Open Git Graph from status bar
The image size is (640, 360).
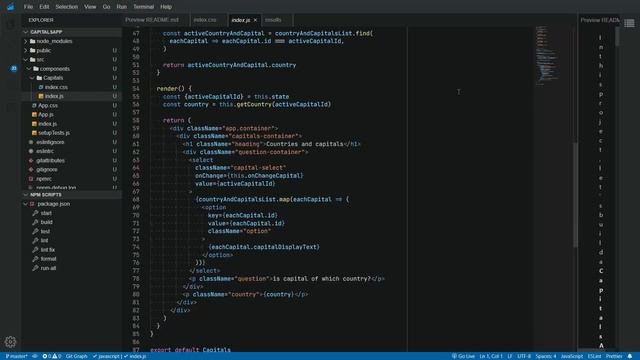76,356
